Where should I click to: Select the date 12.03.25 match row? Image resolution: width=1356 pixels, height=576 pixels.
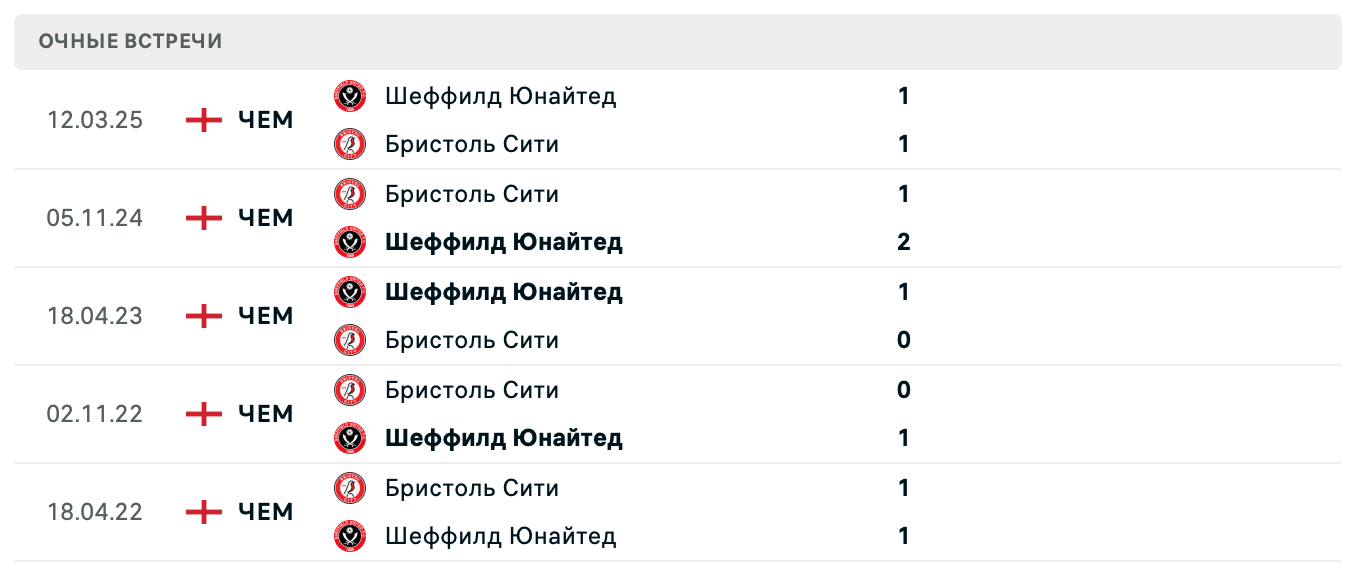[95, 120]
